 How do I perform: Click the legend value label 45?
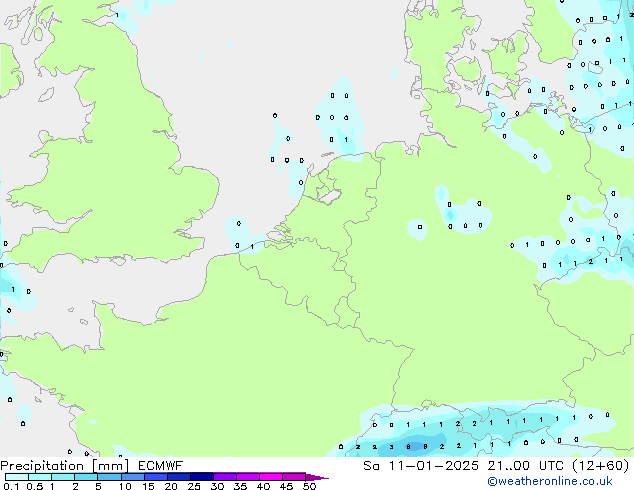(x=286, y=487)
